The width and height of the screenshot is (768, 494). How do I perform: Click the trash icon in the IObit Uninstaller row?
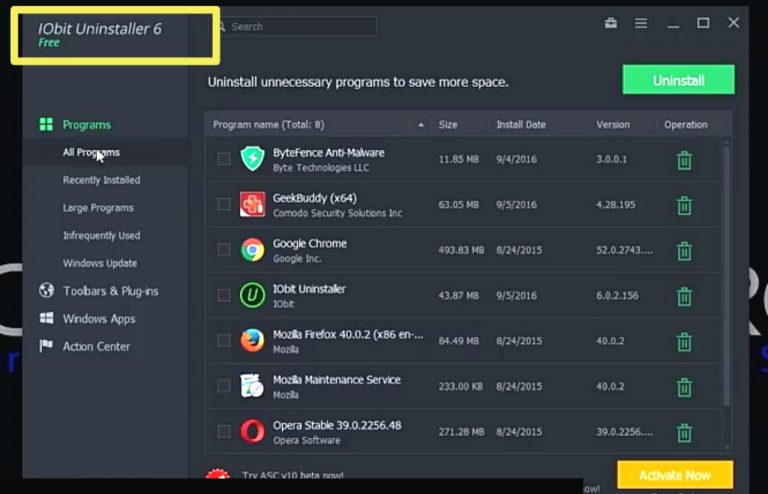click(x=684, y=296)
